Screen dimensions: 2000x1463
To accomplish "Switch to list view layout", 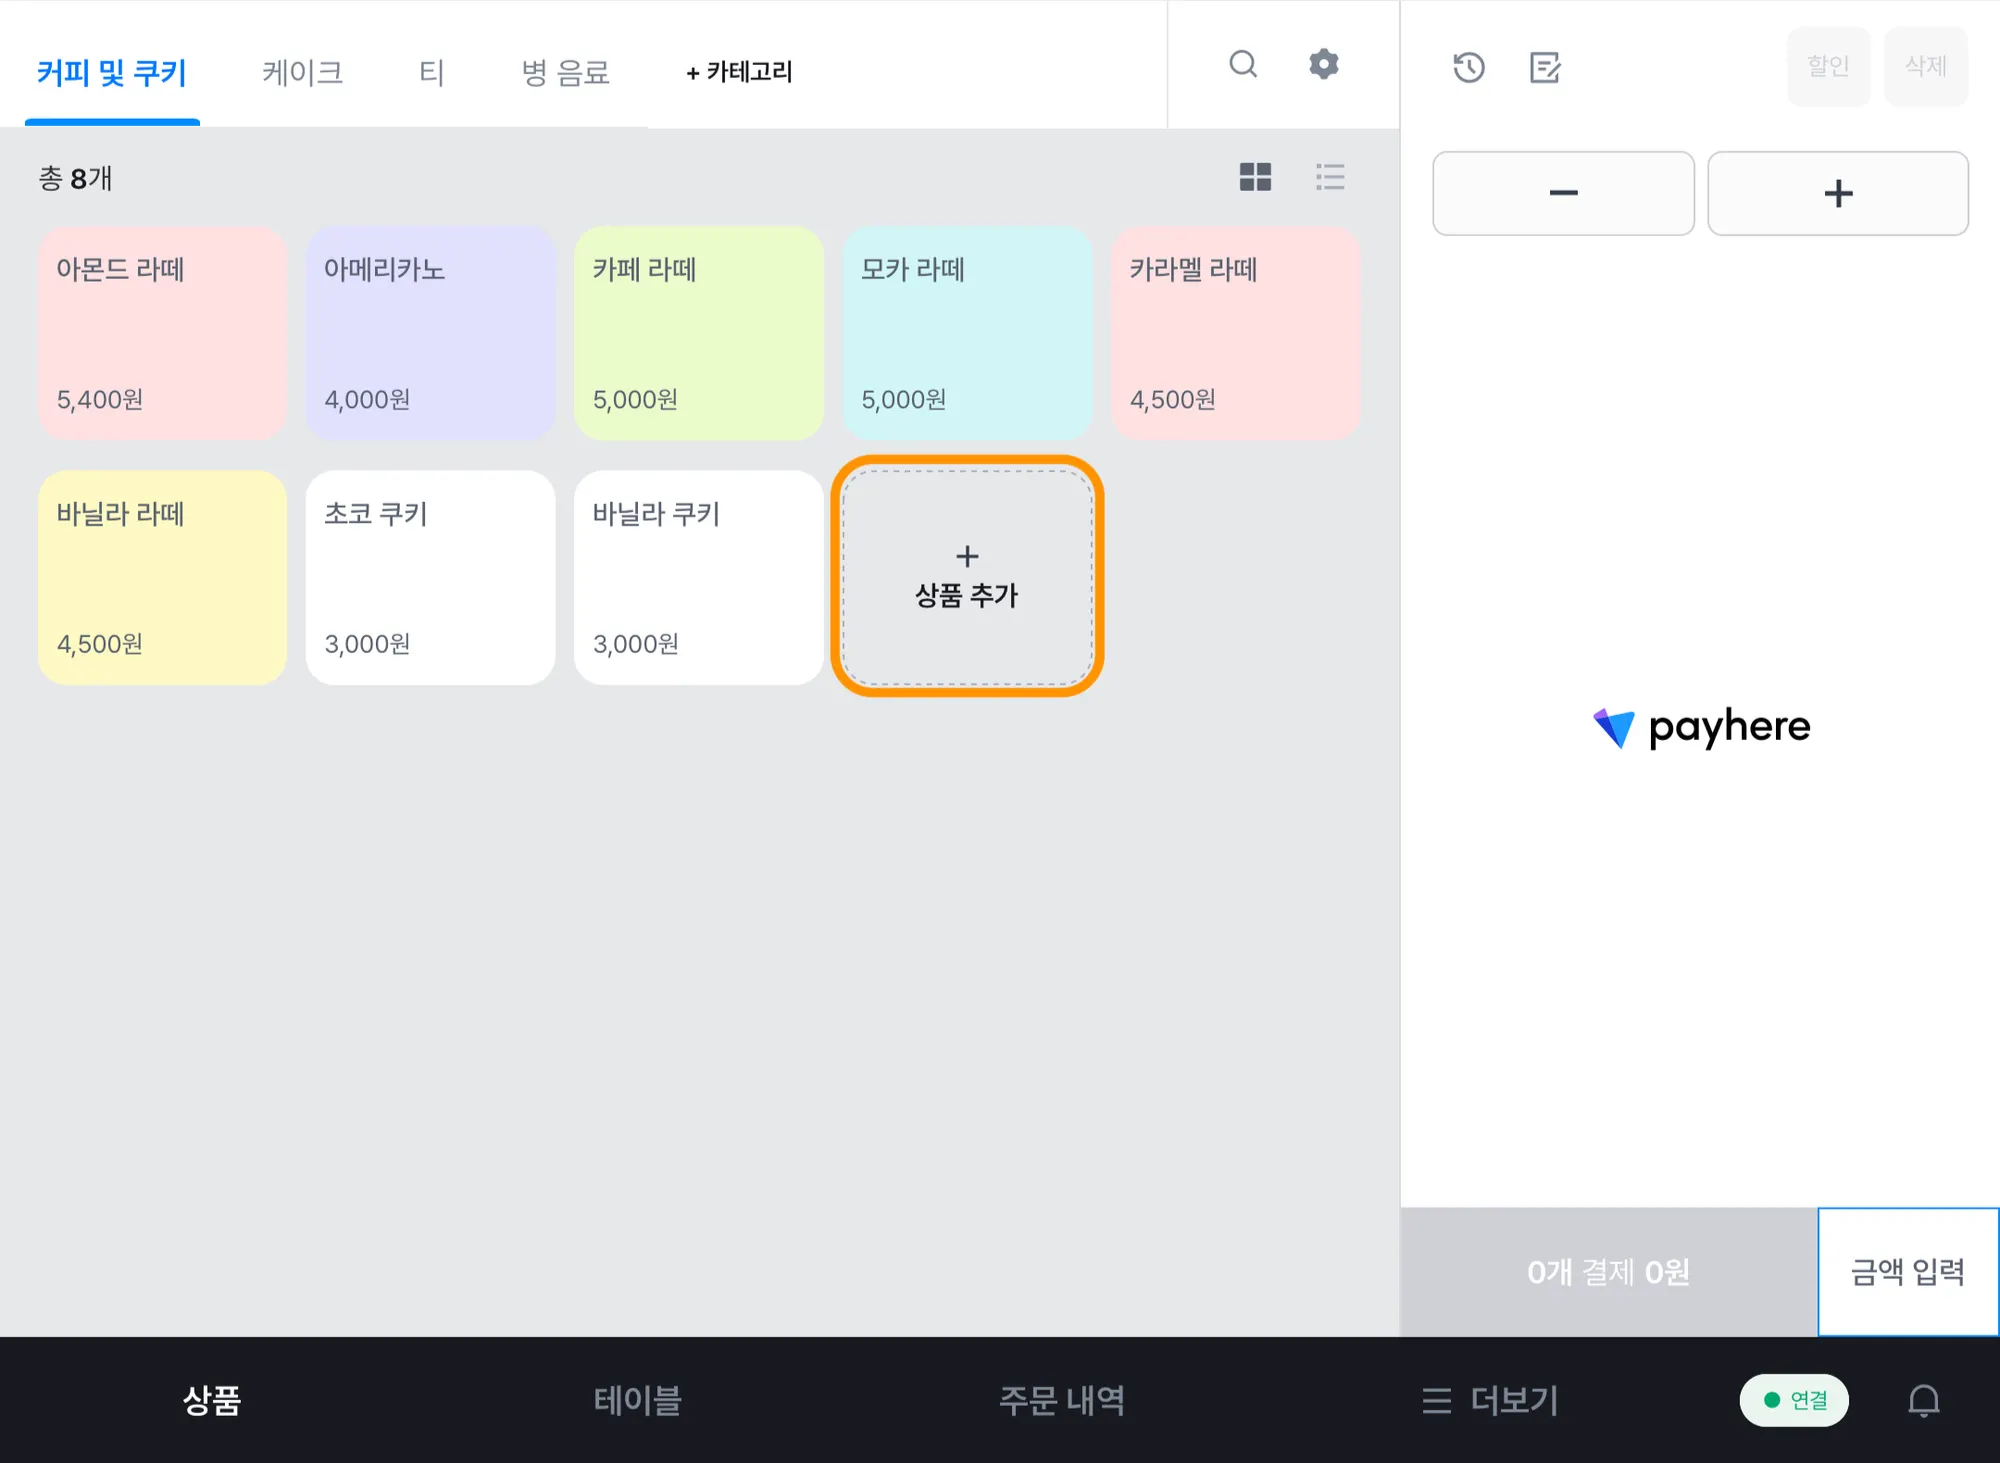I will (1329, 177).
